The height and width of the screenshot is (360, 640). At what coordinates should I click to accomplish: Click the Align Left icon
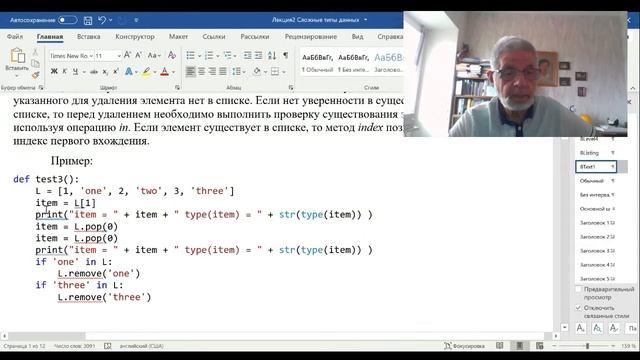click(191, 72)
